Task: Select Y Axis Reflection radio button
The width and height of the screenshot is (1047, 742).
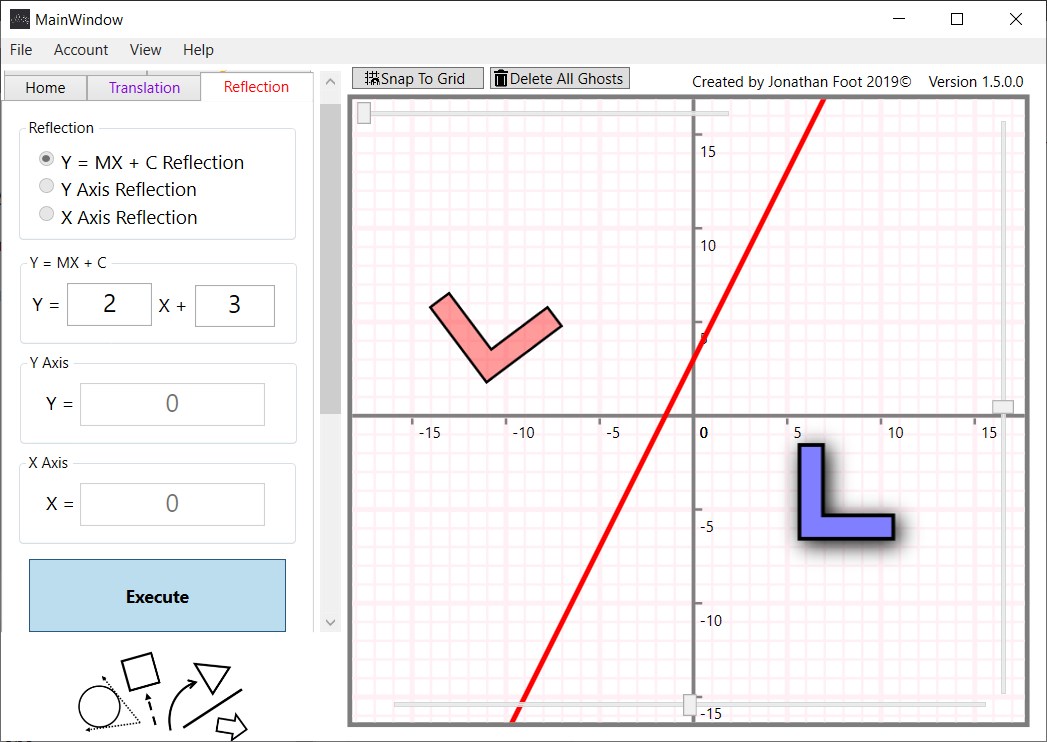Action: tap(46, 186)
